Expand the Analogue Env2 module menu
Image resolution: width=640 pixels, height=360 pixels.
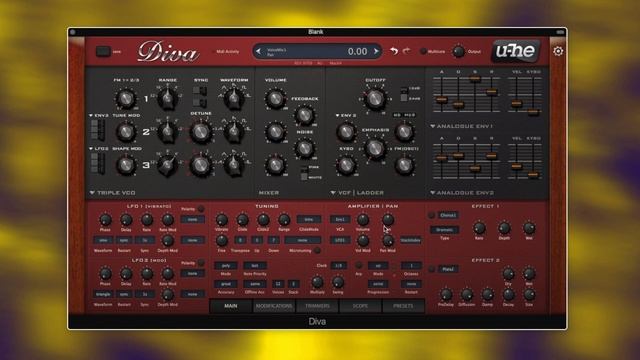pyautogui.click(x=462, y=193)
